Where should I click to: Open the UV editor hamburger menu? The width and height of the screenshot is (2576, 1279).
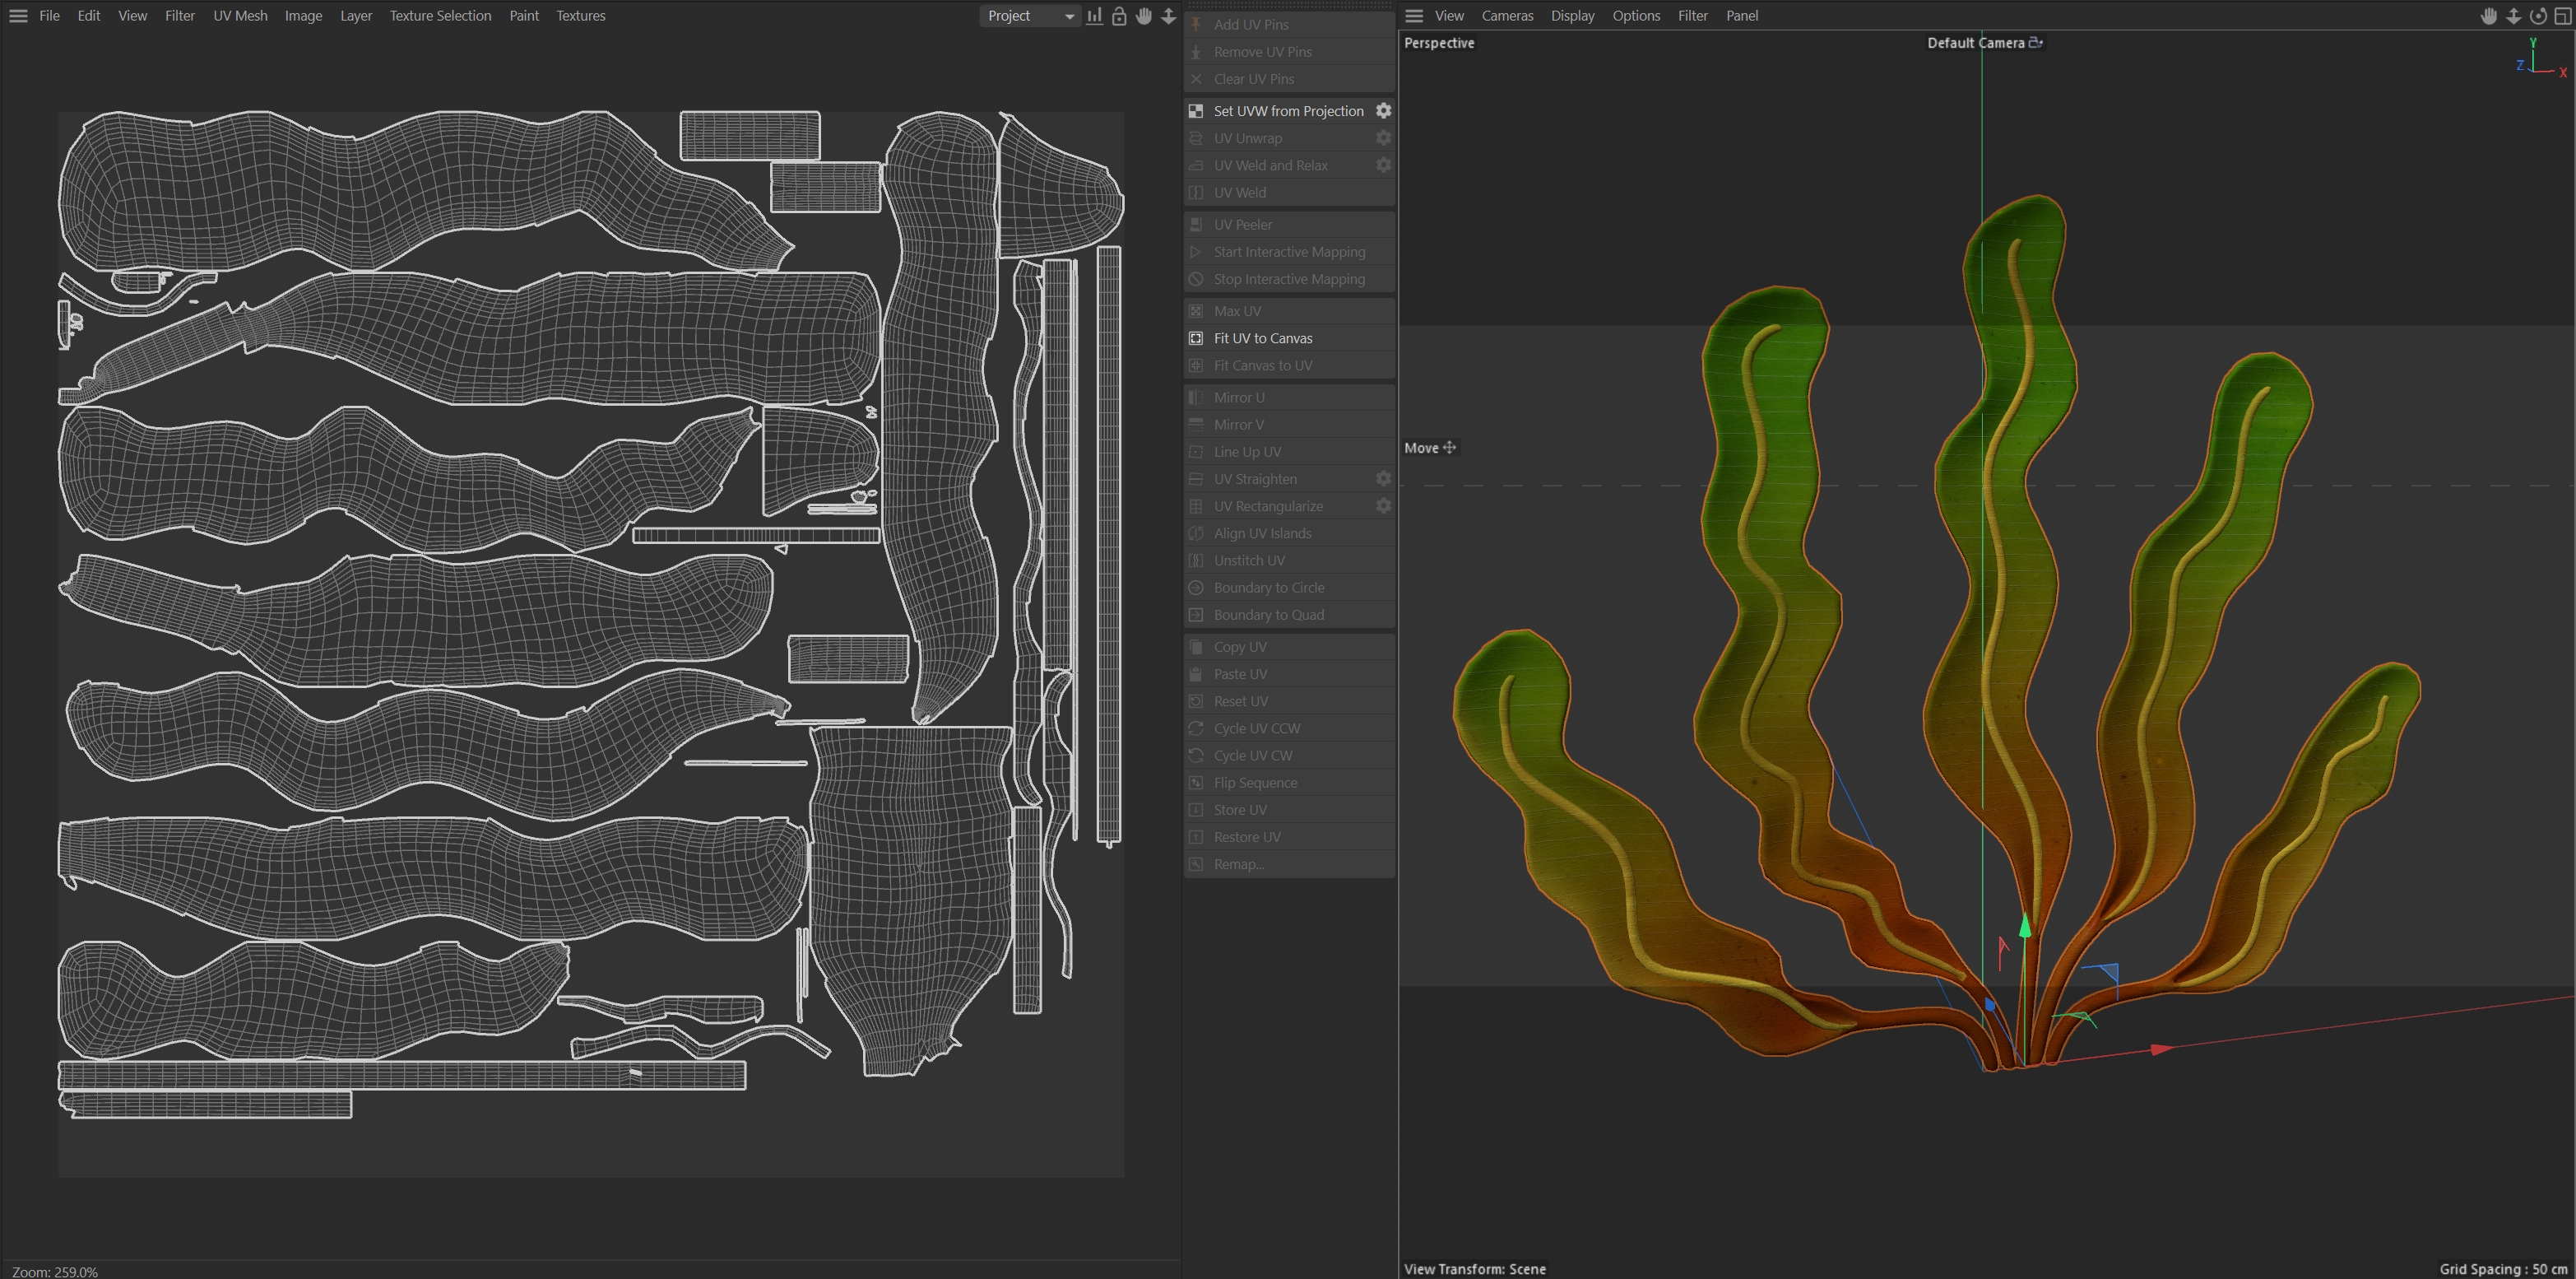[x=18, y=16]
